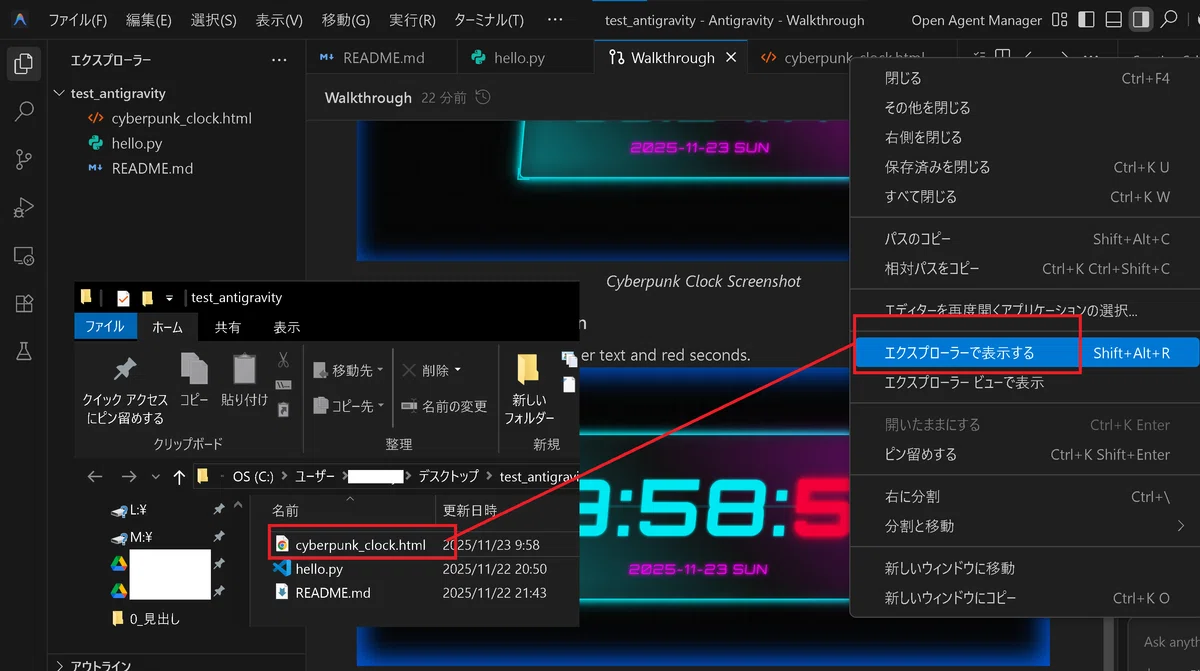
Task: Open the Explorer view in the activity bar
Action: click(x=23, y=64)
